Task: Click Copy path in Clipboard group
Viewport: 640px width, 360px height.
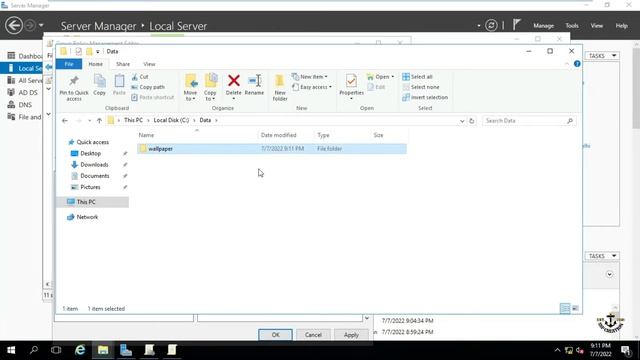Action: [x=148, y=87]
